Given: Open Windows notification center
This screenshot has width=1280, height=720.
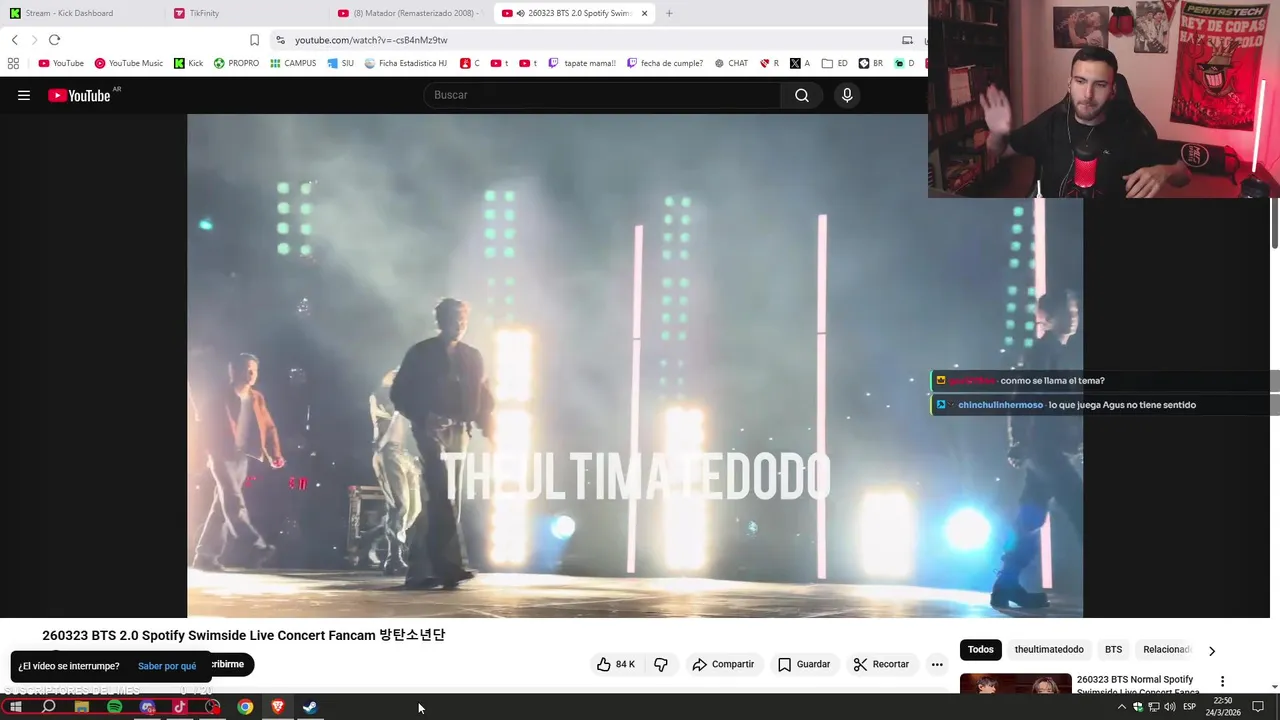Looking at the screenshot, I should point(1258,707).
